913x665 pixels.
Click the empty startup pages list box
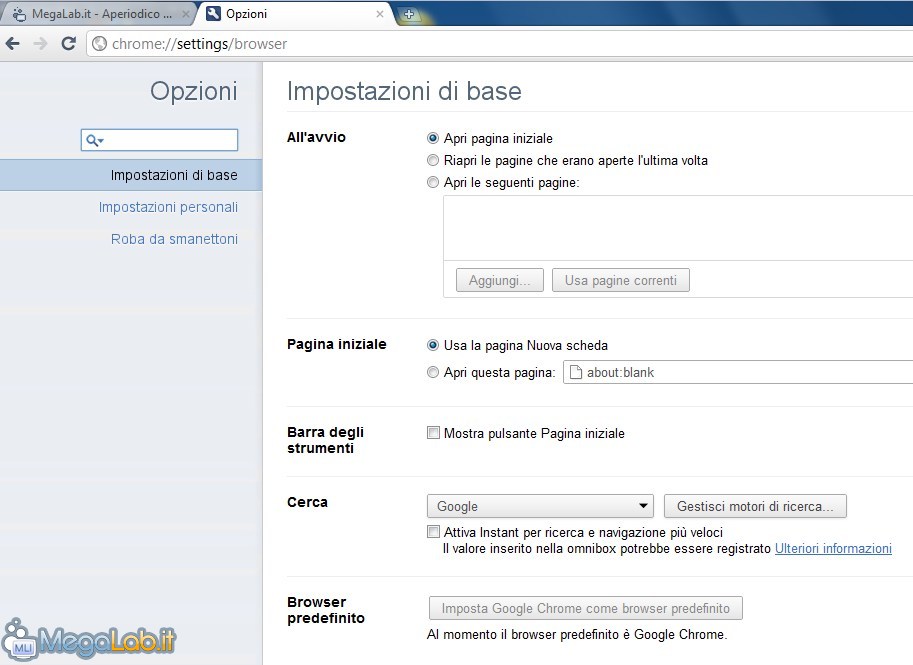pyautogui.click(x=678, y=228)
